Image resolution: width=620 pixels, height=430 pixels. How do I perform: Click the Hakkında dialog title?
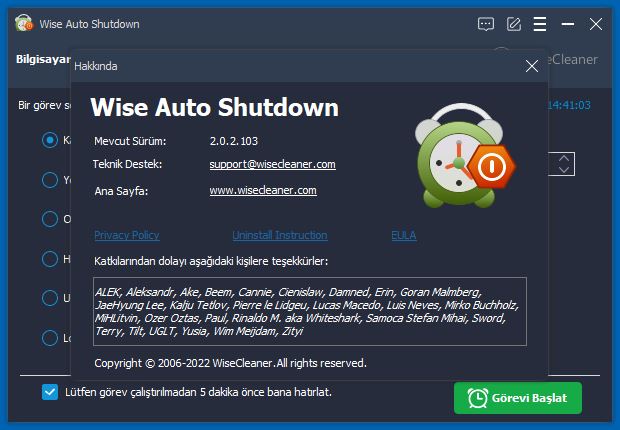point(96,66)
